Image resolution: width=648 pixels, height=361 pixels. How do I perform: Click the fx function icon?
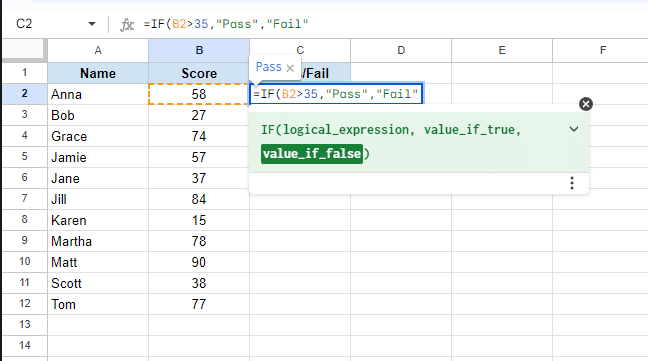[x=127, y=25]
